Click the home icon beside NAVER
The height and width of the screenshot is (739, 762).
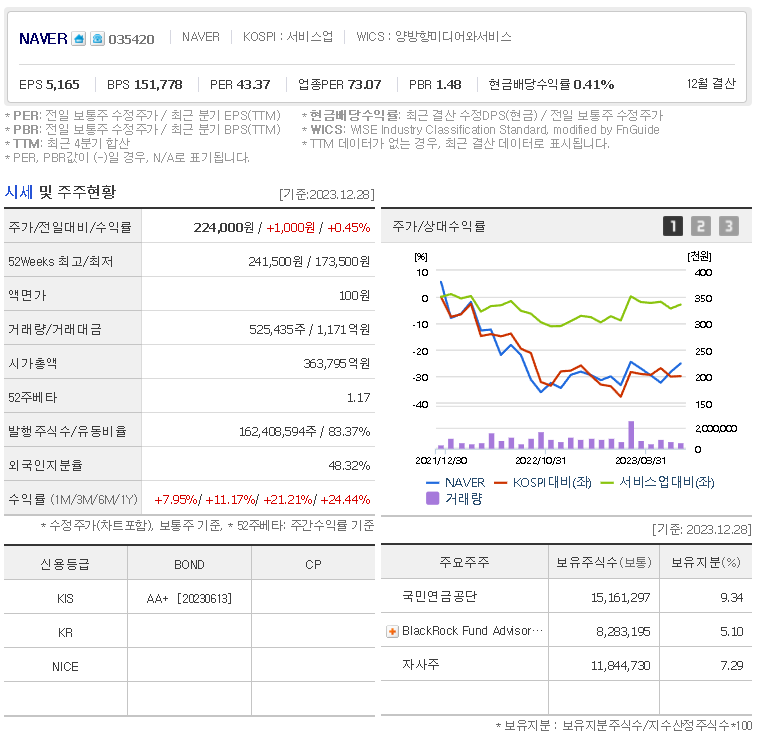click(79, 38)
